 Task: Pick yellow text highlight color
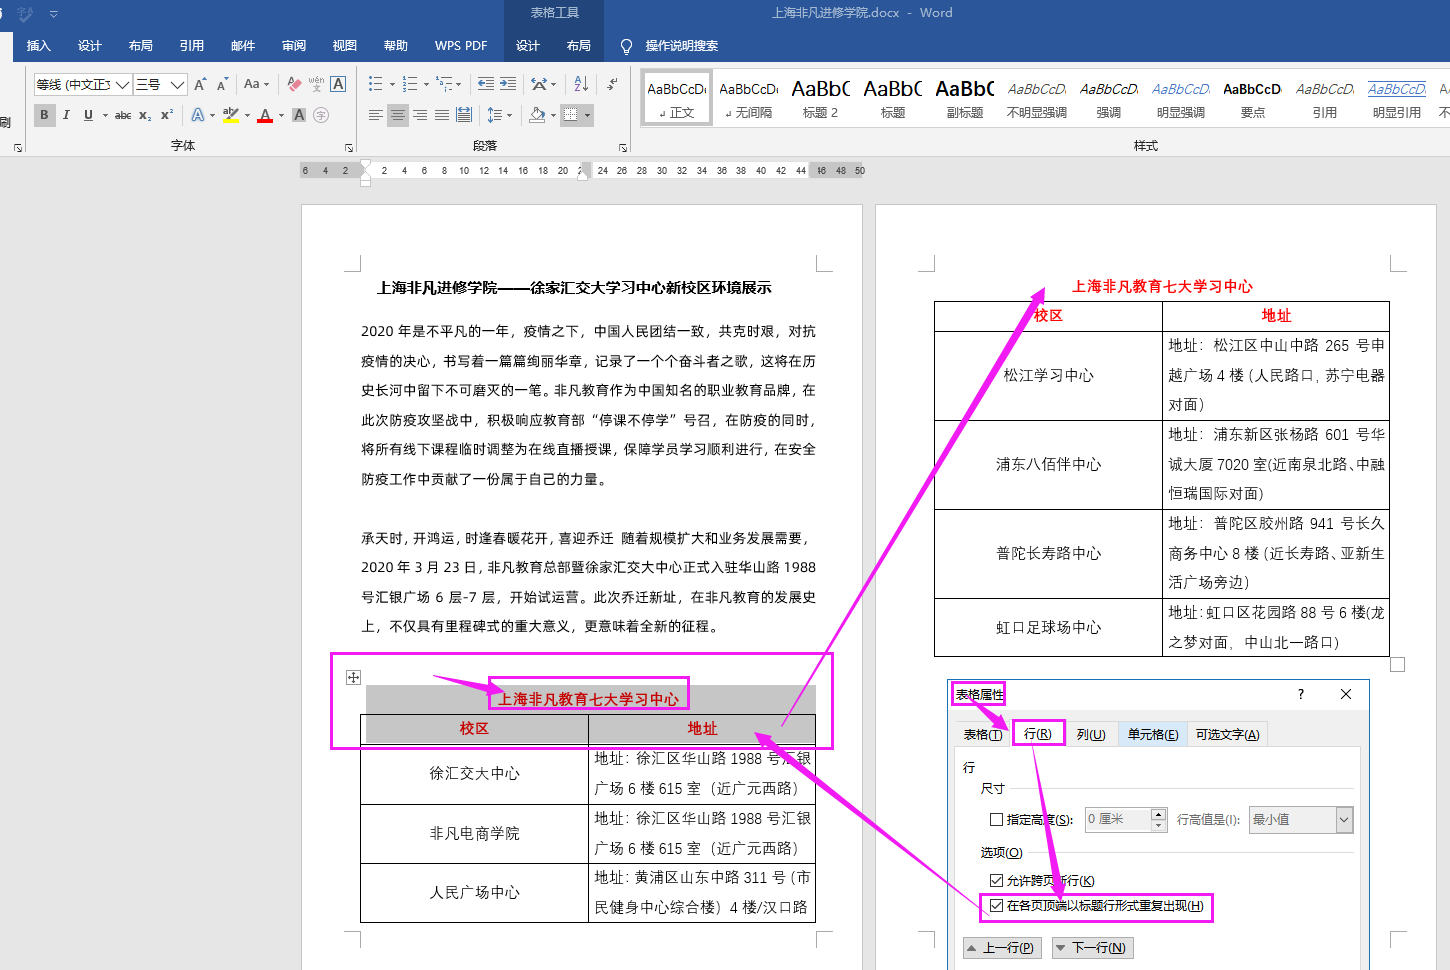tap(231, 115)
